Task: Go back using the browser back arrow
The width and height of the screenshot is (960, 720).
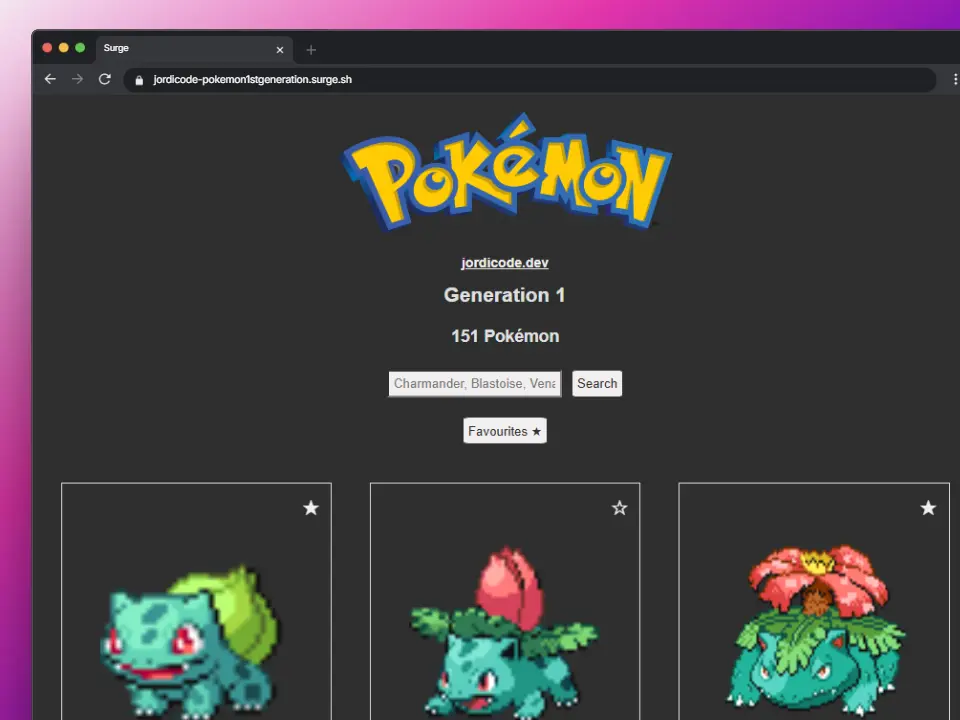Action: tap(50, 79)
